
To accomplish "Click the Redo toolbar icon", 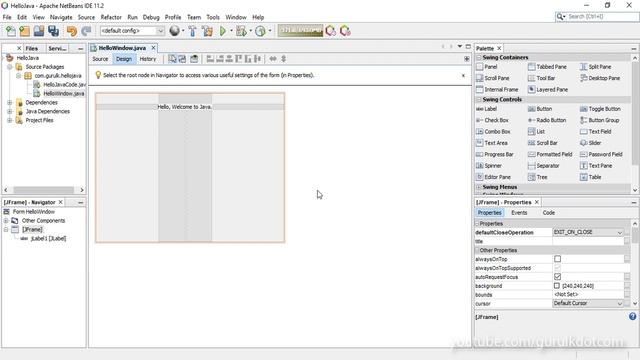I will 86,31.
